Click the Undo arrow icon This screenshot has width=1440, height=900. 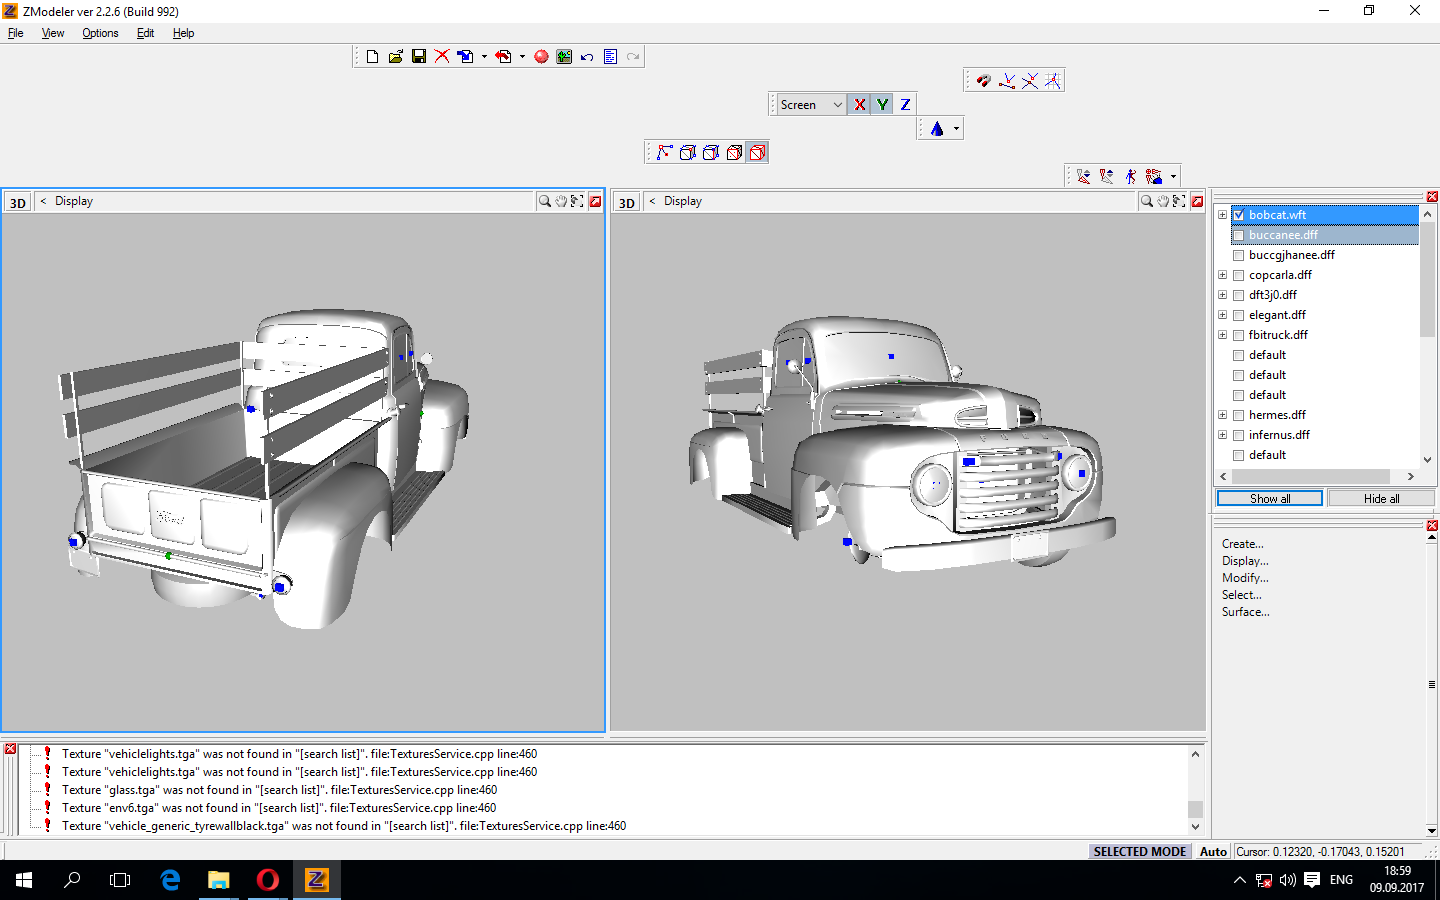587,57
